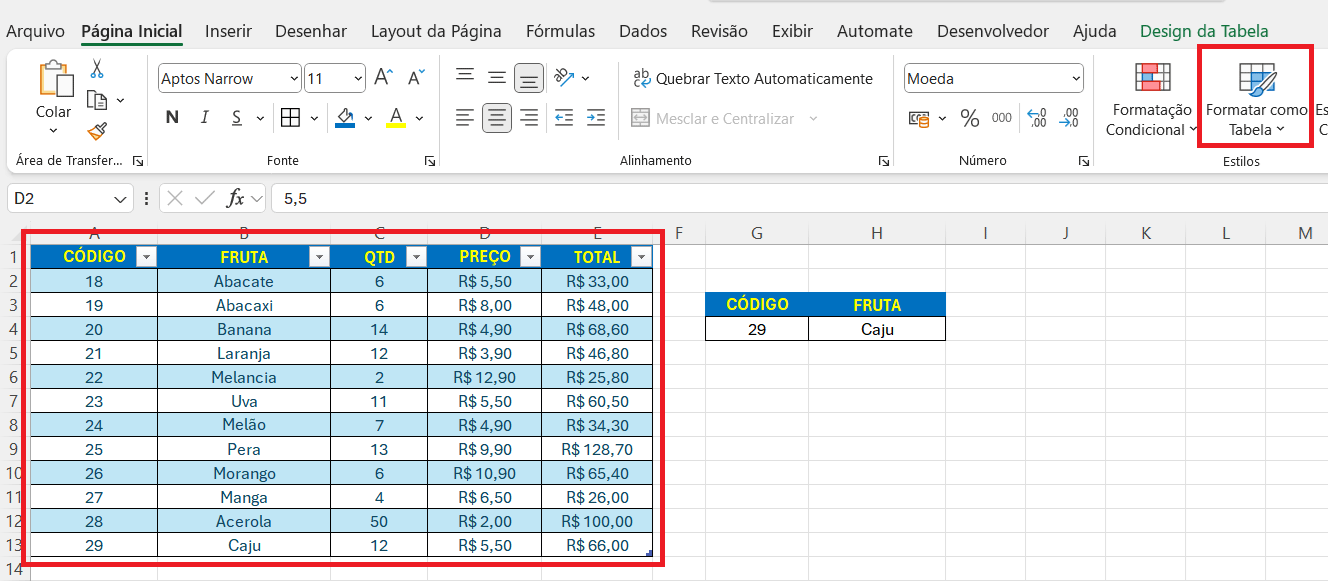Click the Increase Indent icon

596,118
